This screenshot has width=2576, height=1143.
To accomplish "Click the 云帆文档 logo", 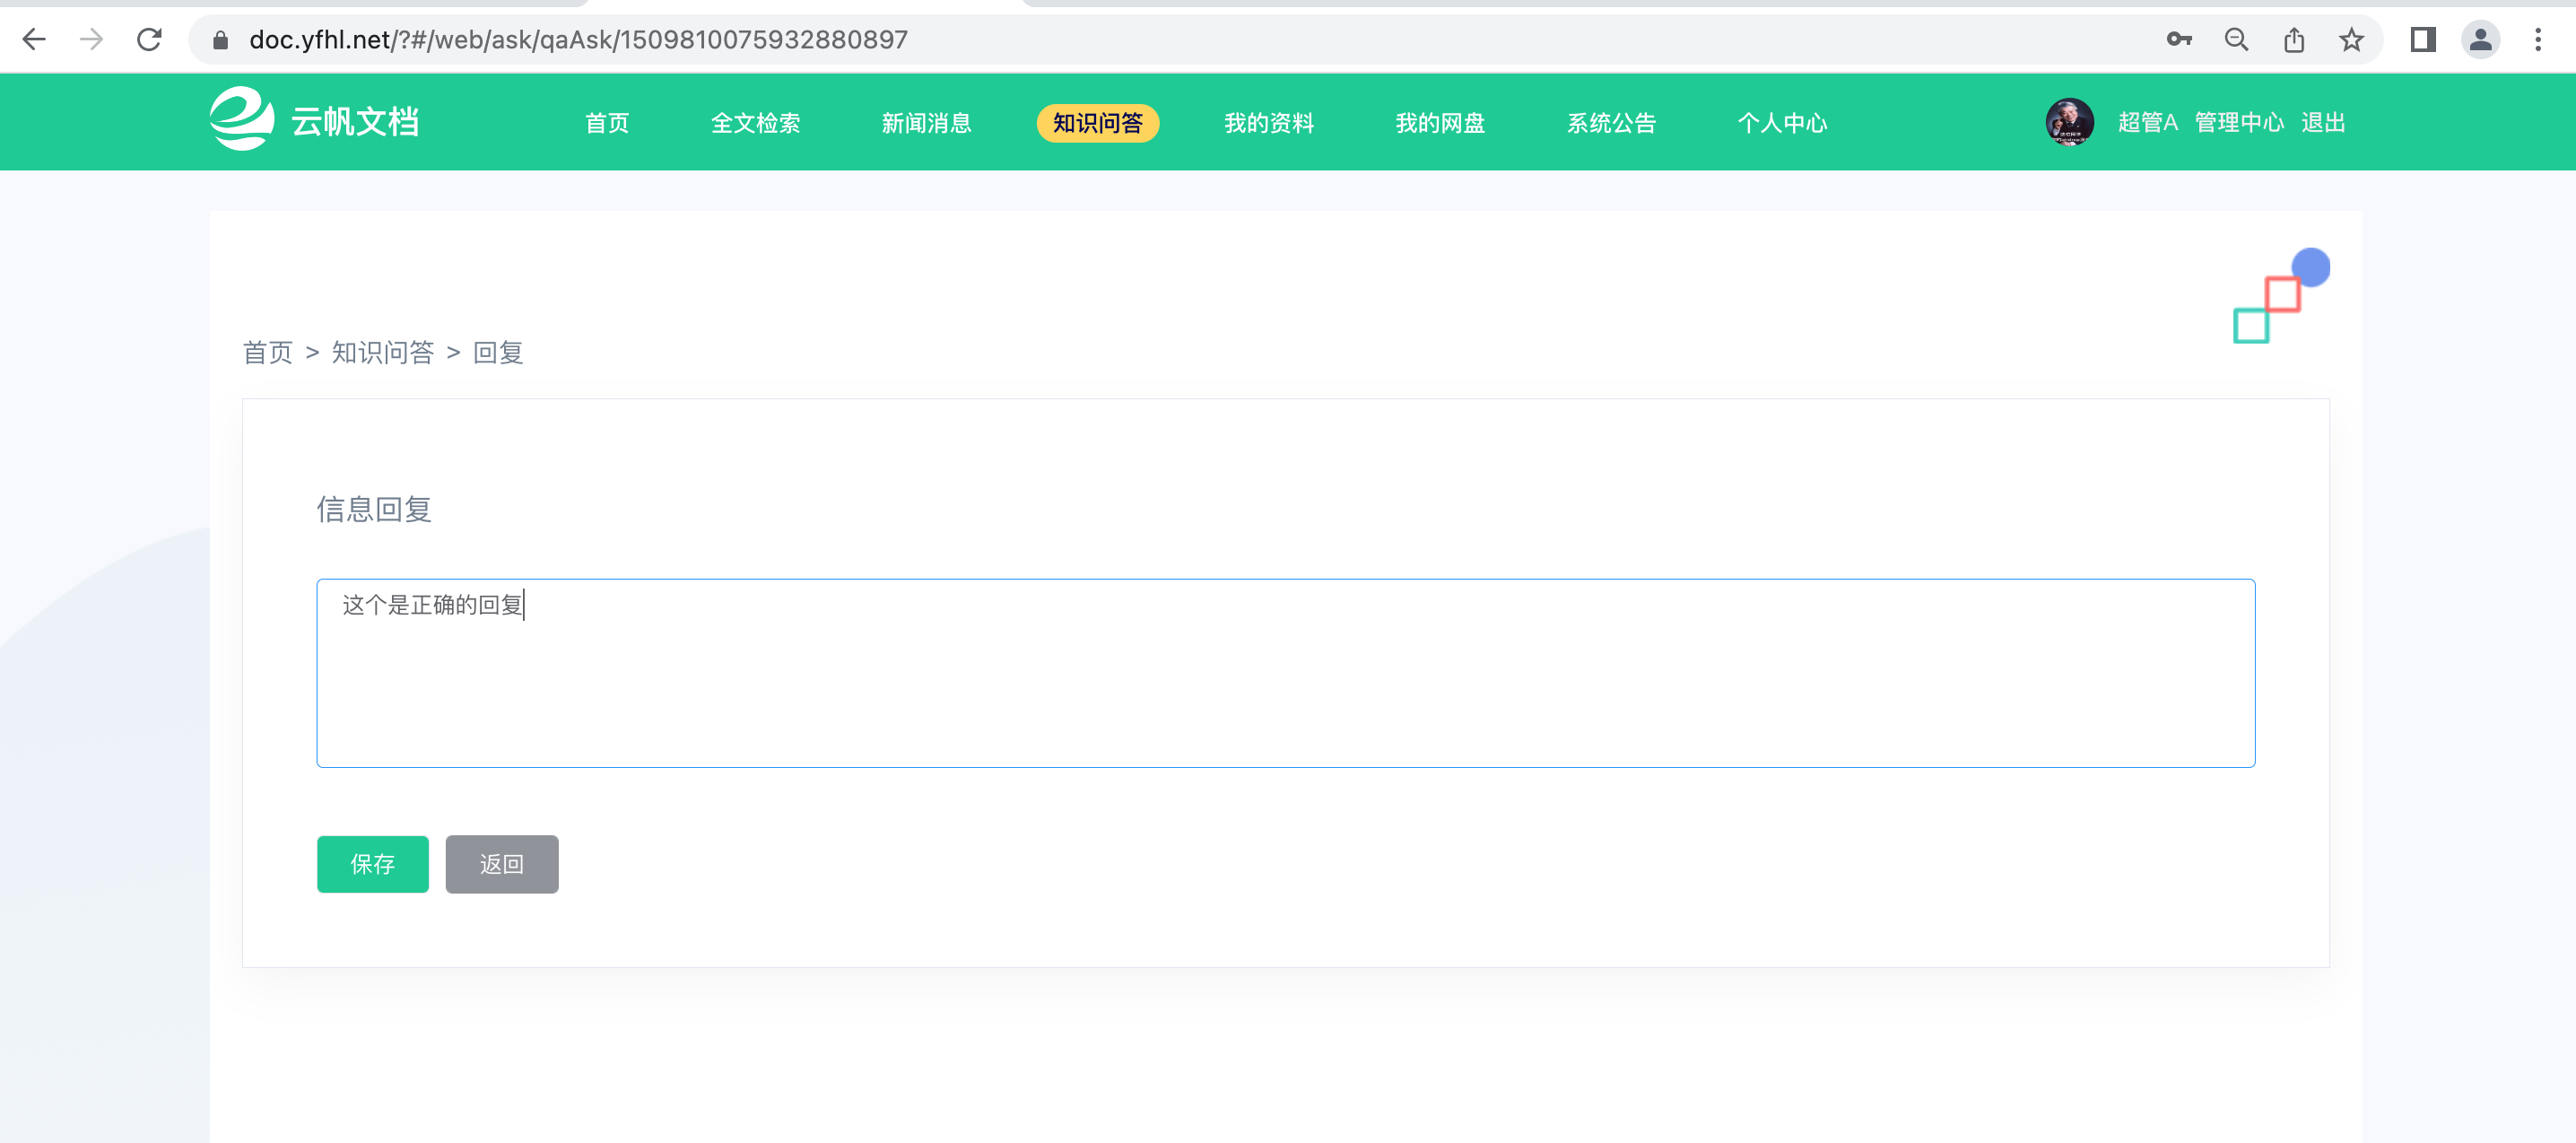I will click(315, 120).
